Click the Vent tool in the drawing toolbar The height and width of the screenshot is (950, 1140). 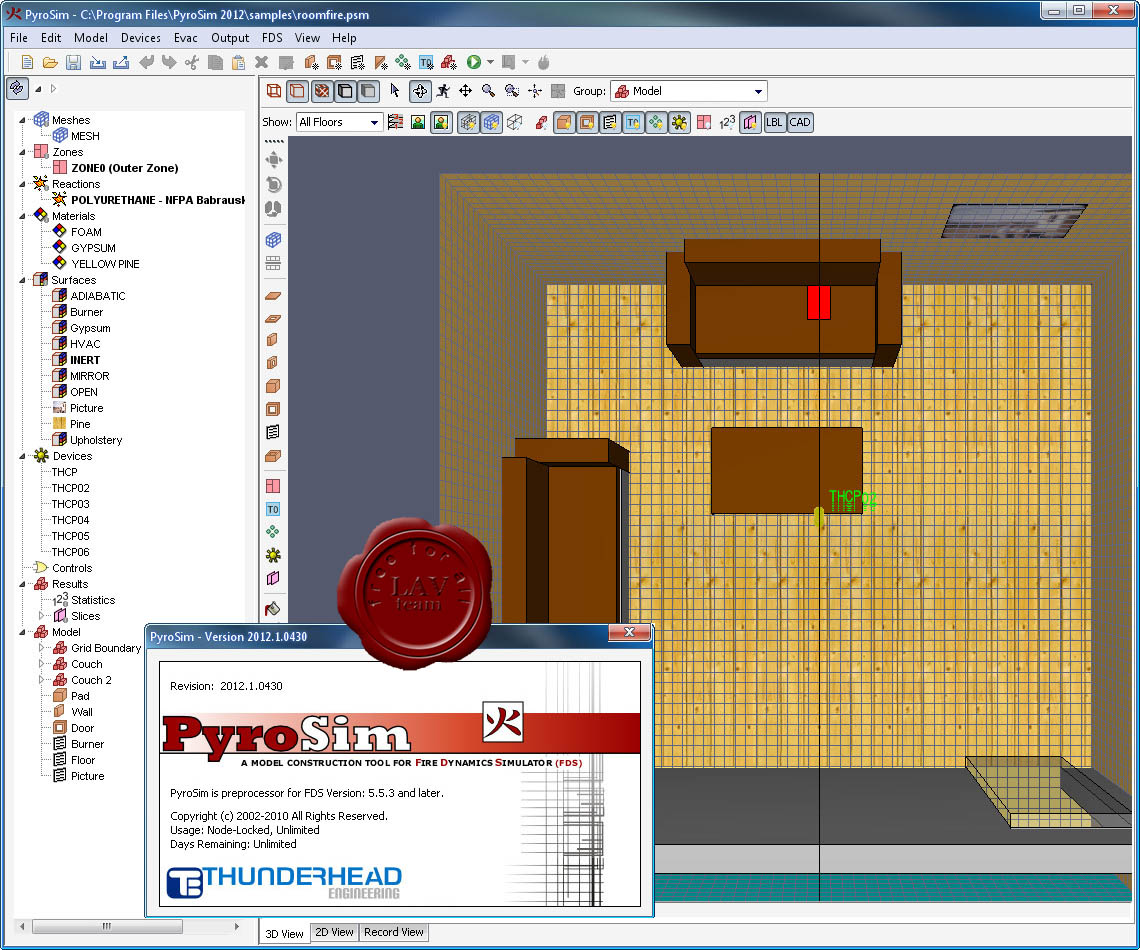(273, 432)
